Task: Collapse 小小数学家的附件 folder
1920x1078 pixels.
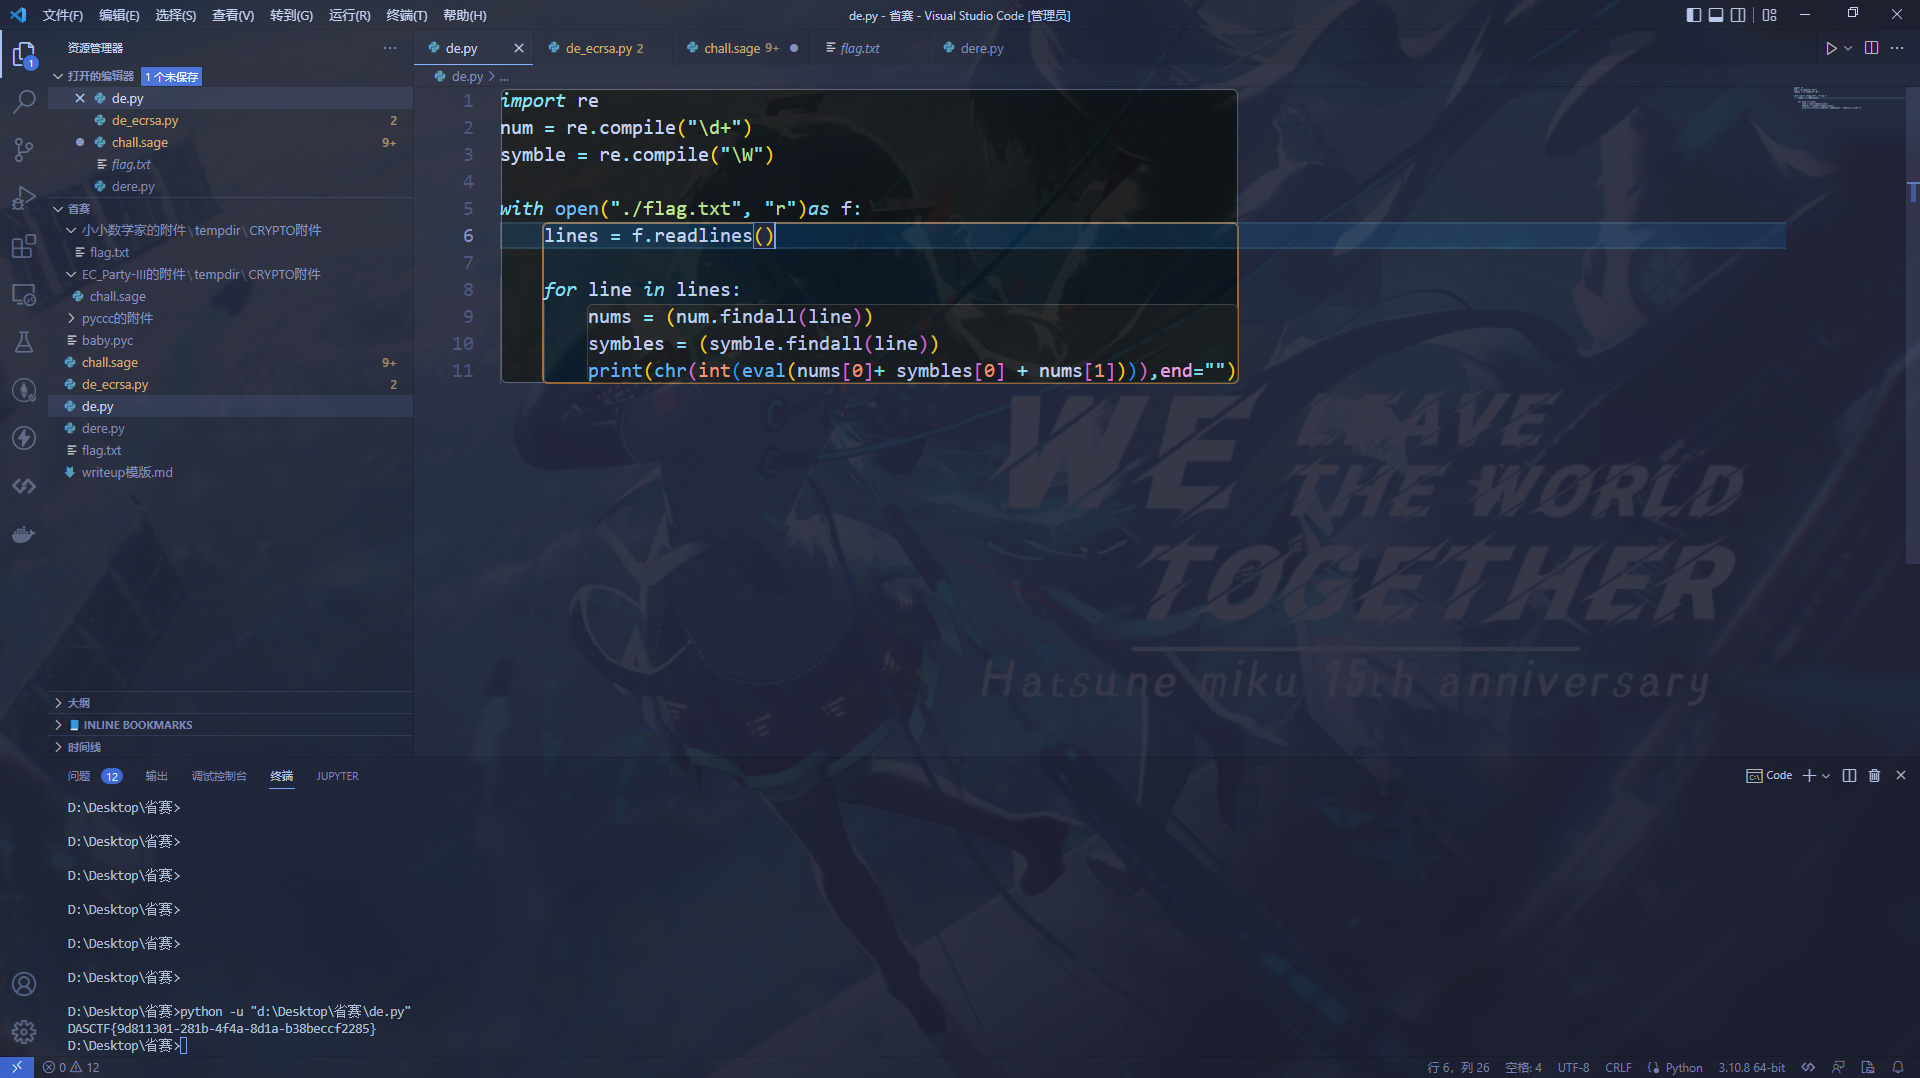Action: click(x=230, y=230)
